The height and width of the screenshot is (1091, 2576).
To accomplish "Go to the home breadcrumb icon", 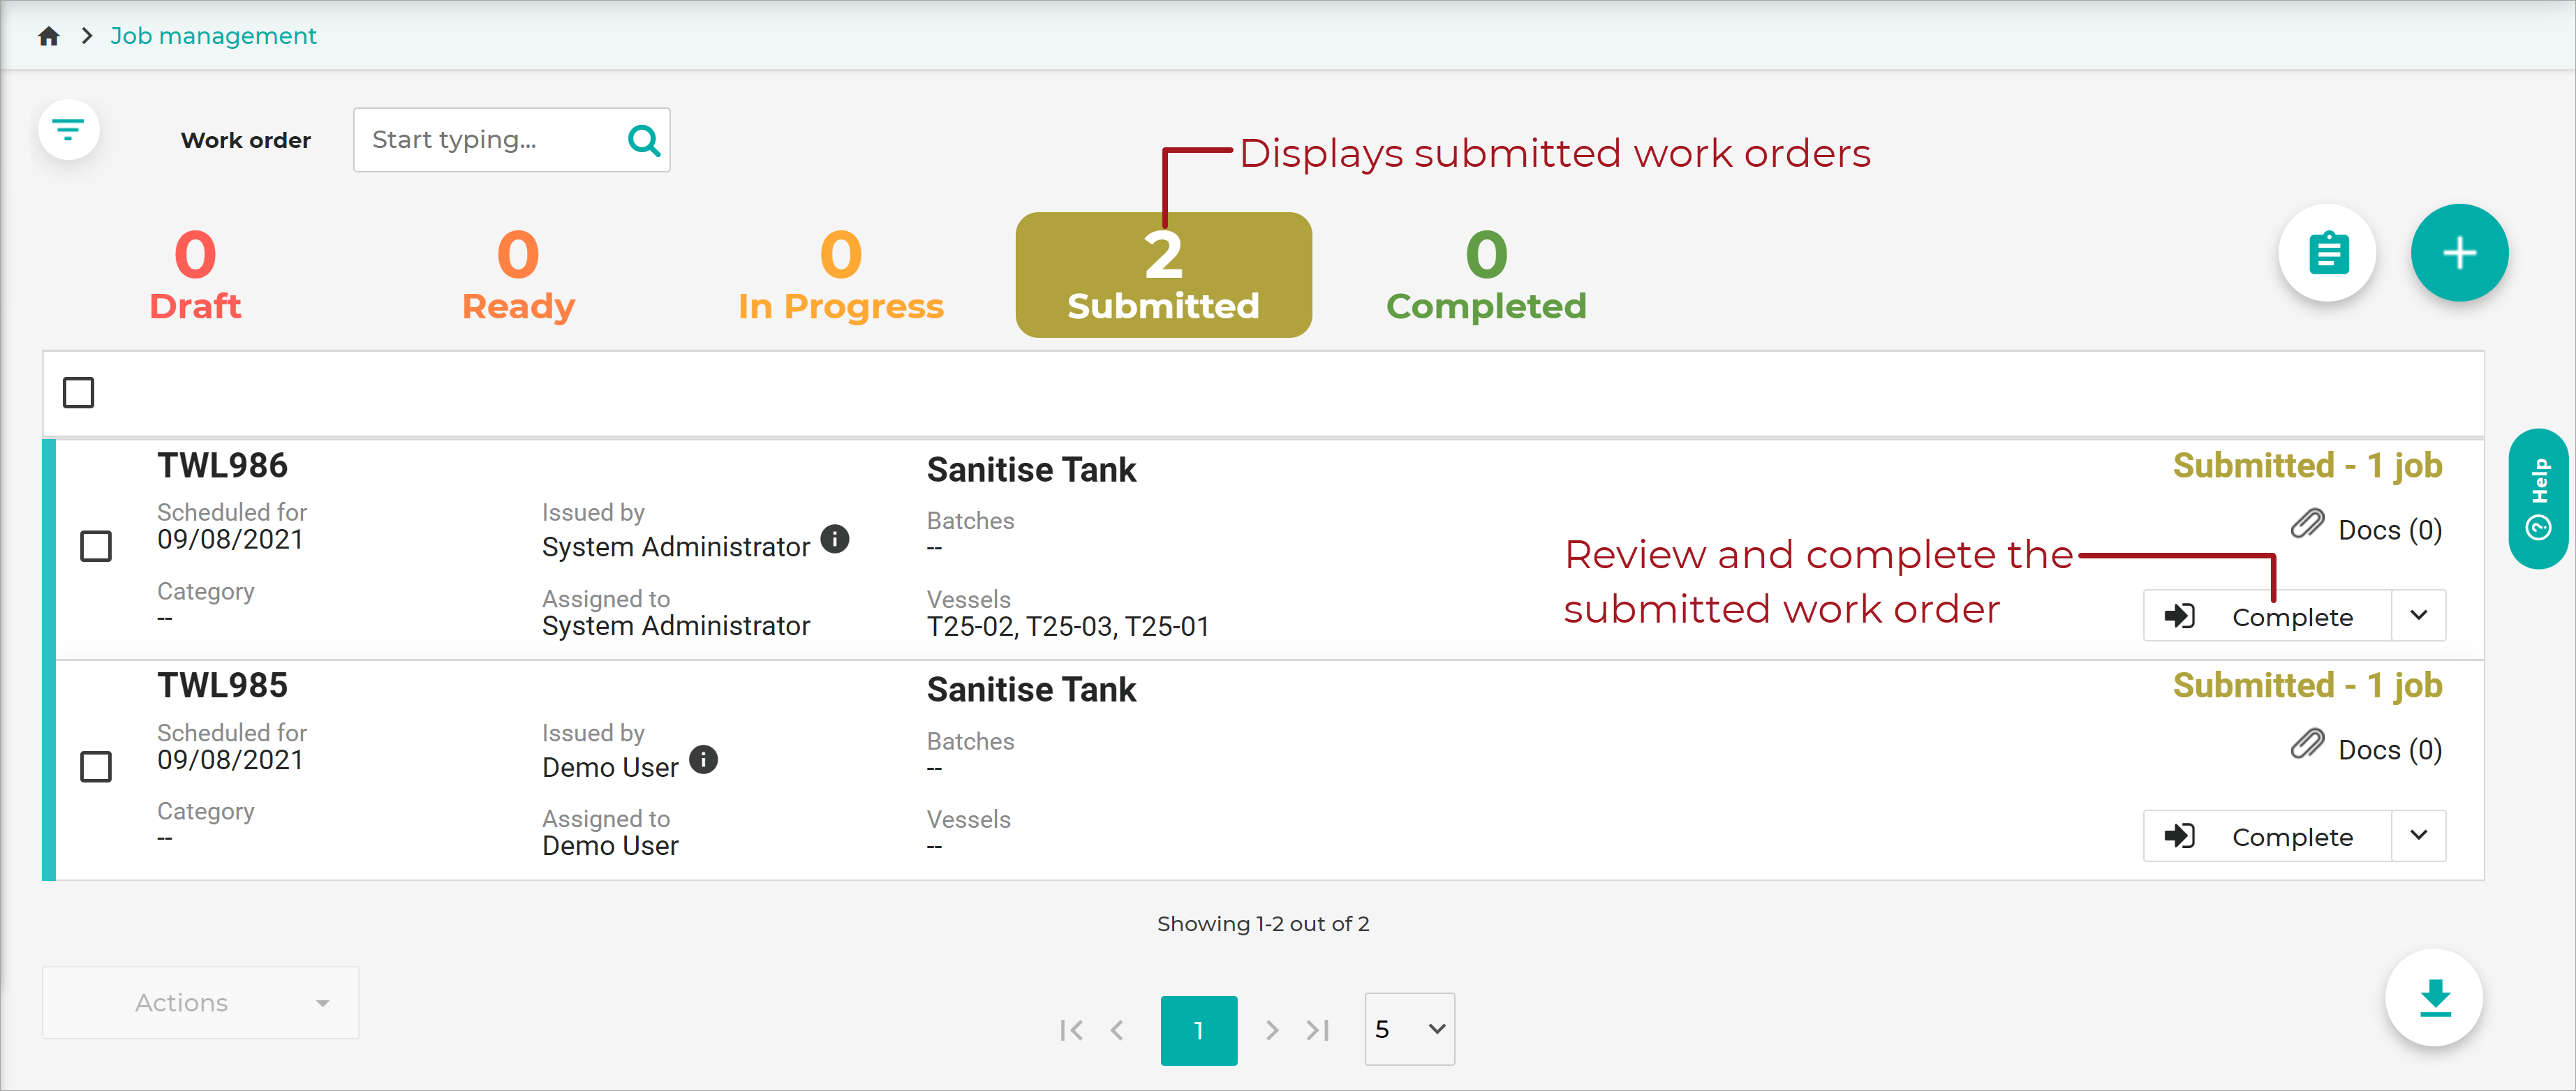I will tap(49, 36).
